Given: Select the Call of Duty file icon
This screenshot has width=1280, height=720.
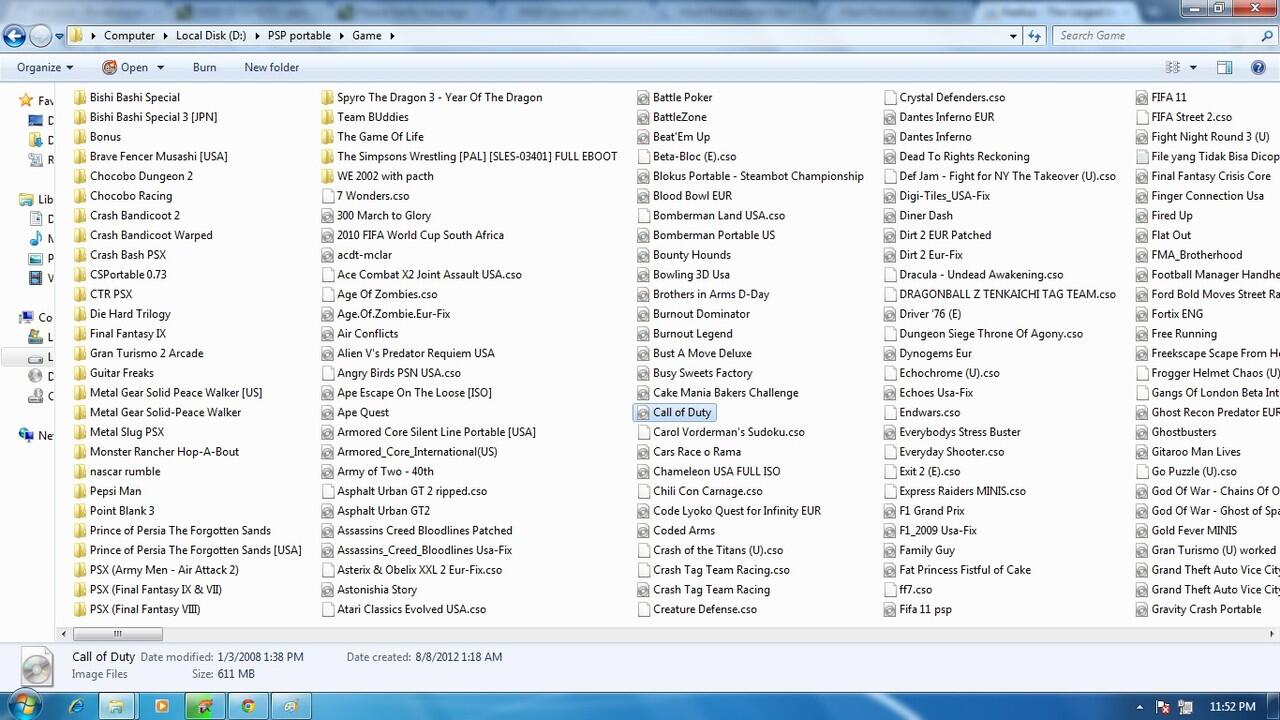Looking at the screenshot, I should coord(643,412).
